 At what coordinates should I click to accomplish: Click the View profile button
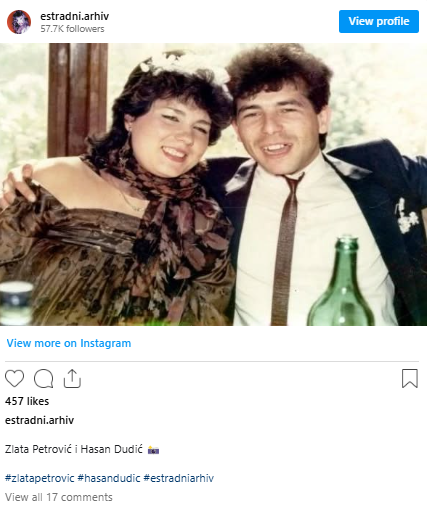379,21
